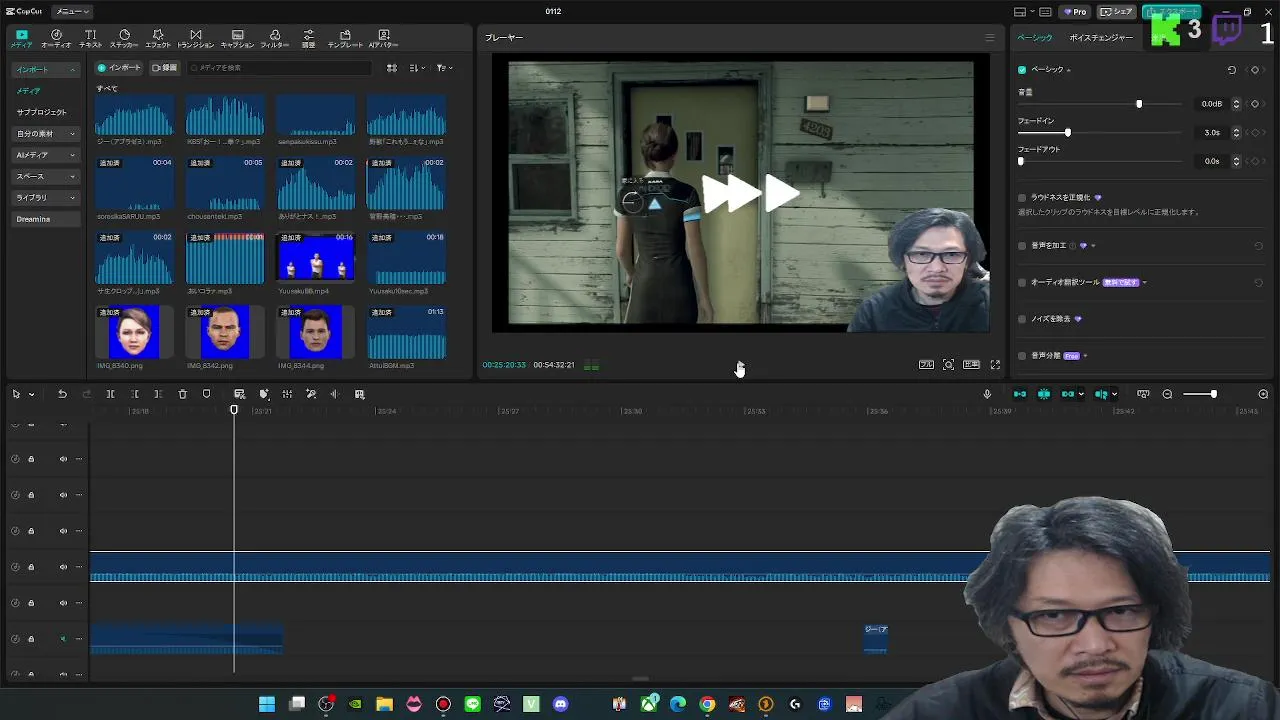Click the フェードイン slider handle

[1068, 132]
